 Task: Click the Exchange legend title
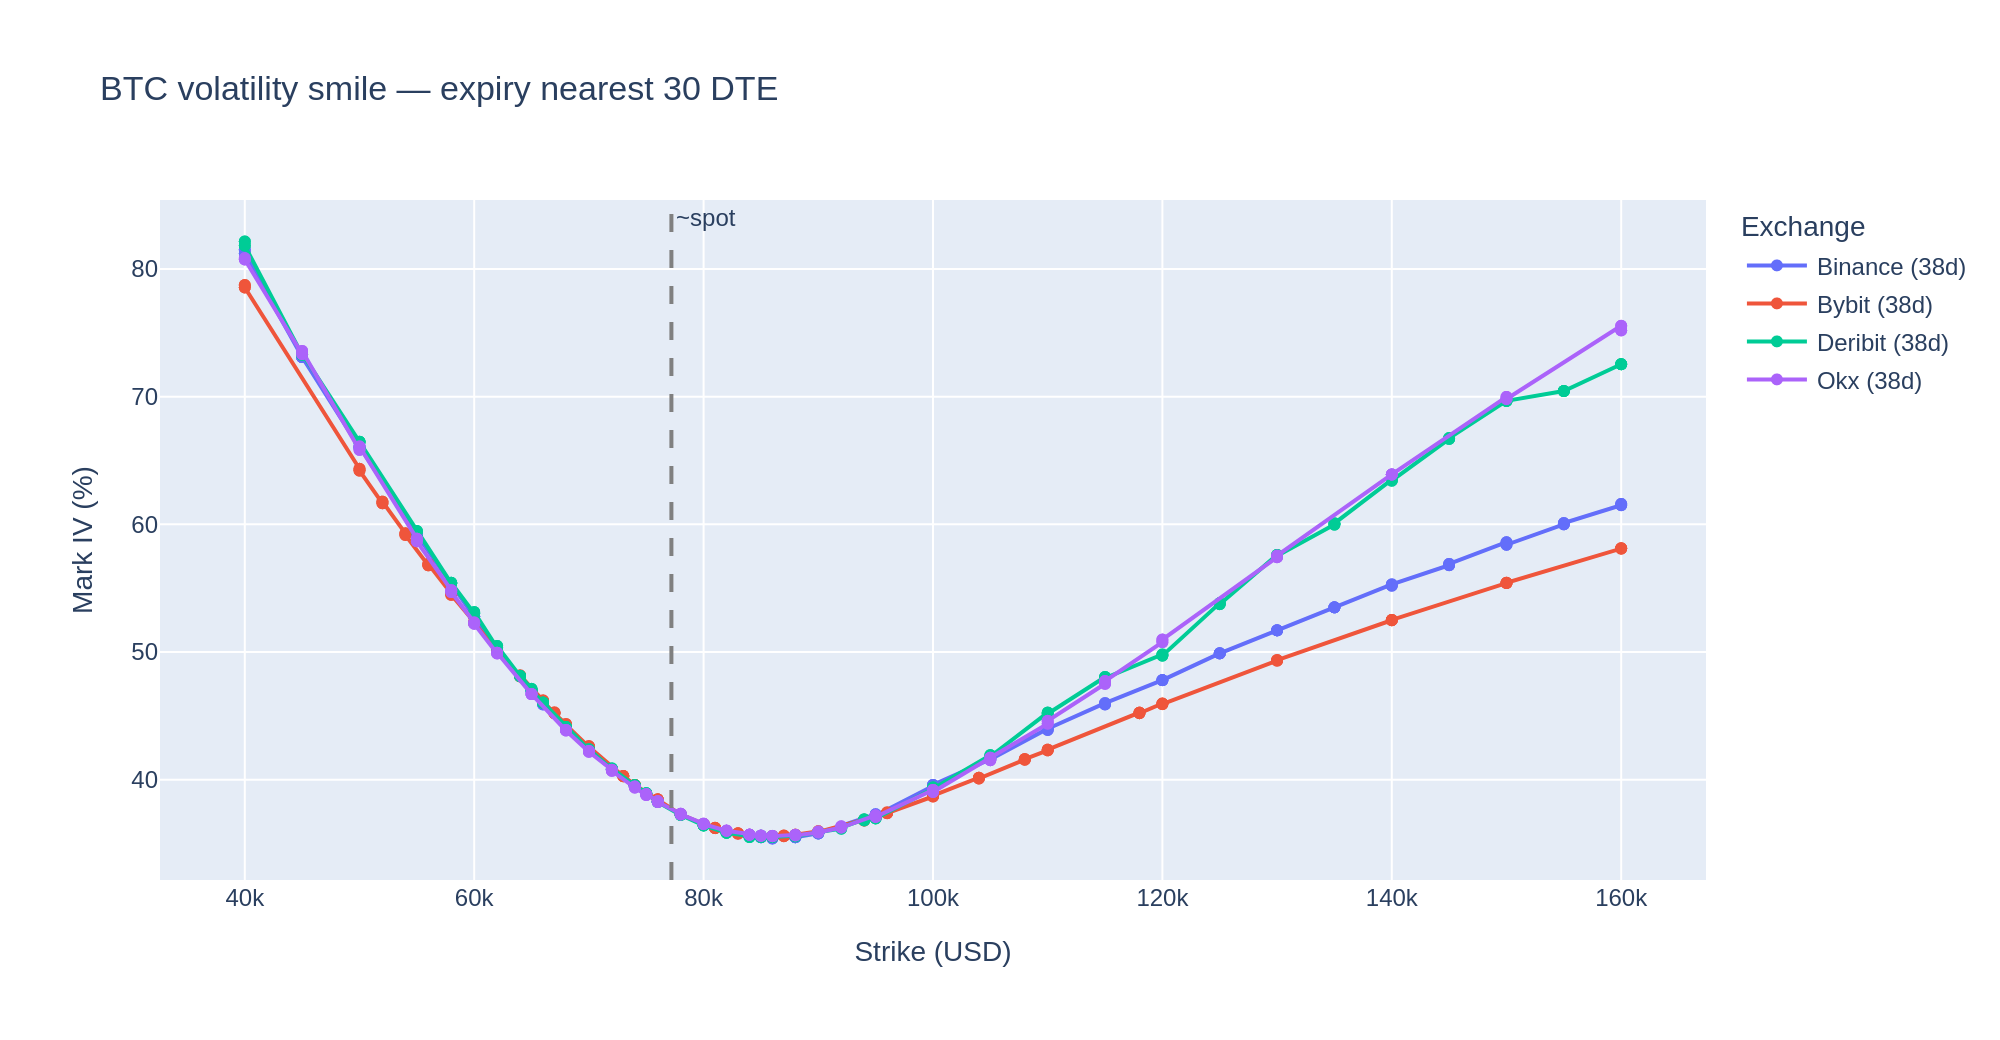coord(1802,227)
